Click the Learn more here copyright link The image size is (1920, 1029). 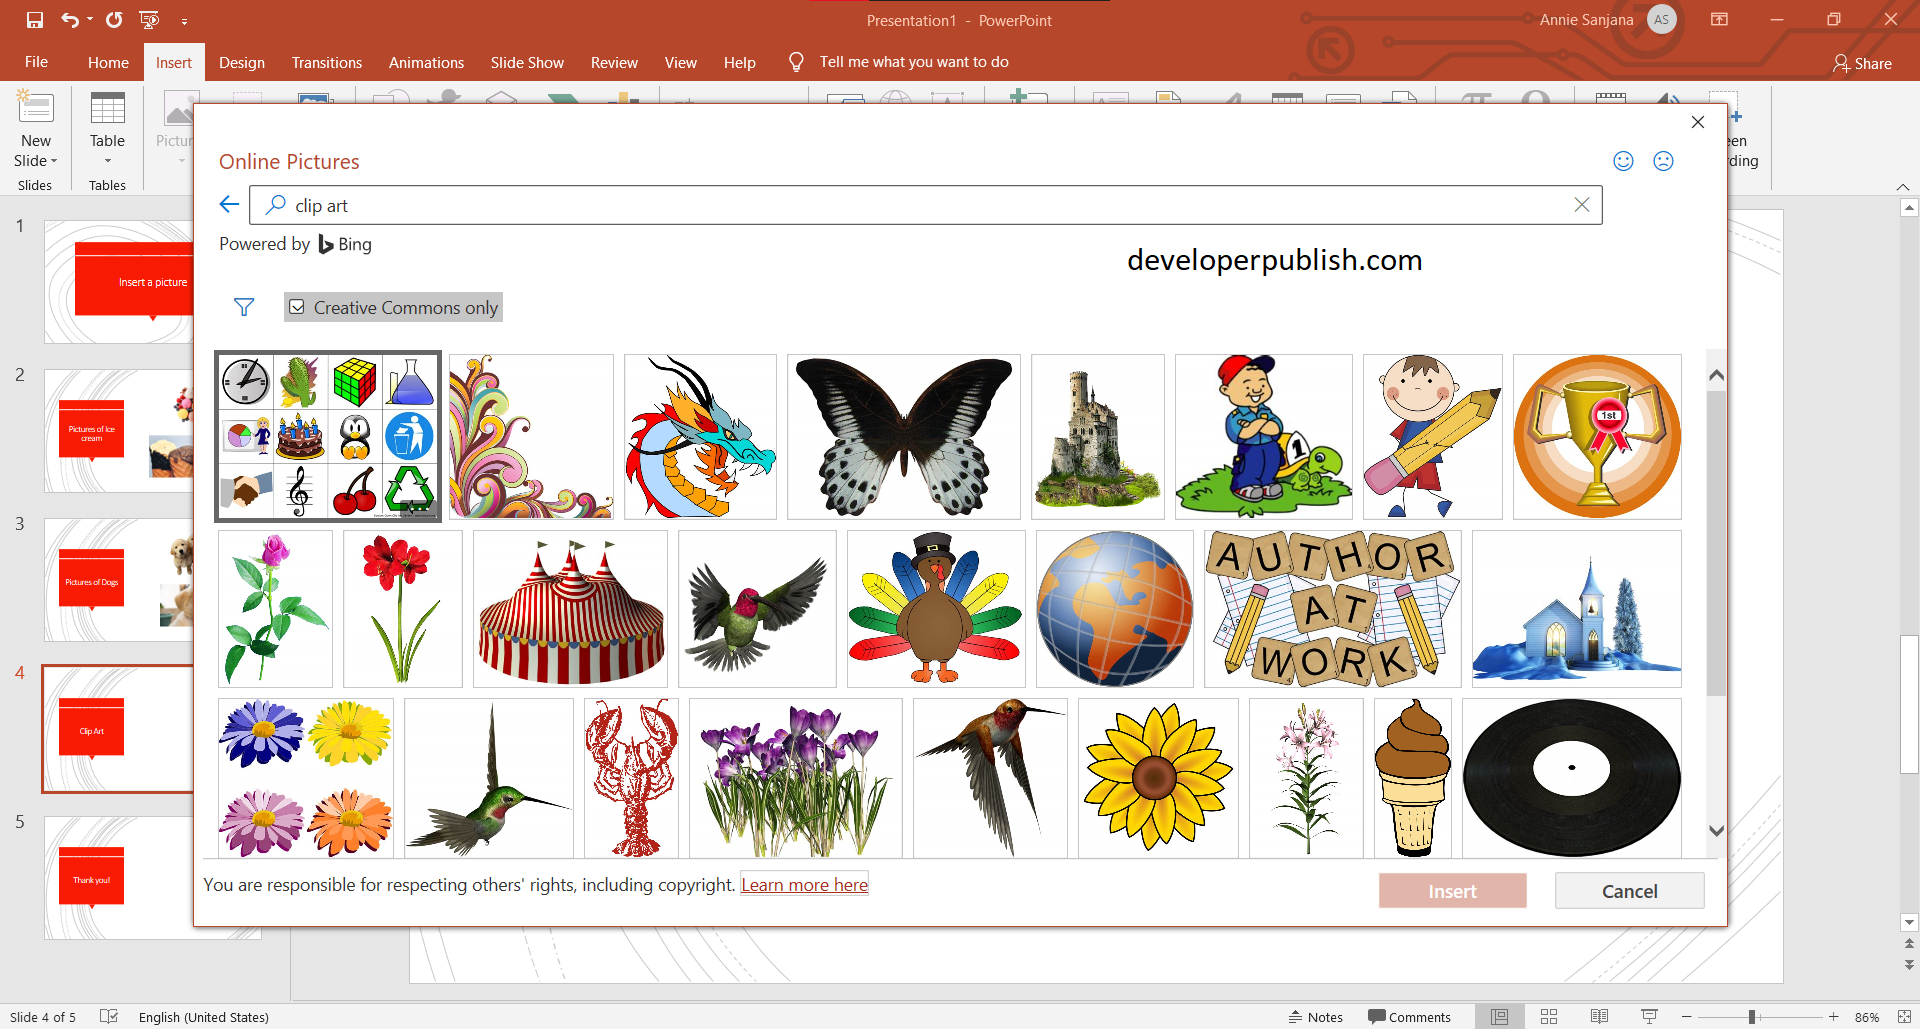click(803, 884)
